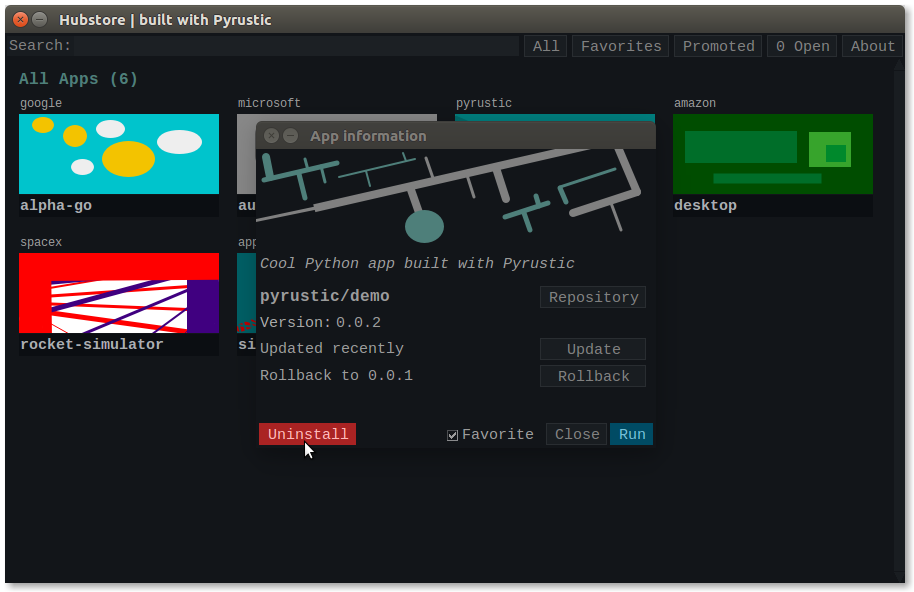The height and width of the screenshot is (592, 914).
Task: Open the Favorites view
Action: [621, 46]
